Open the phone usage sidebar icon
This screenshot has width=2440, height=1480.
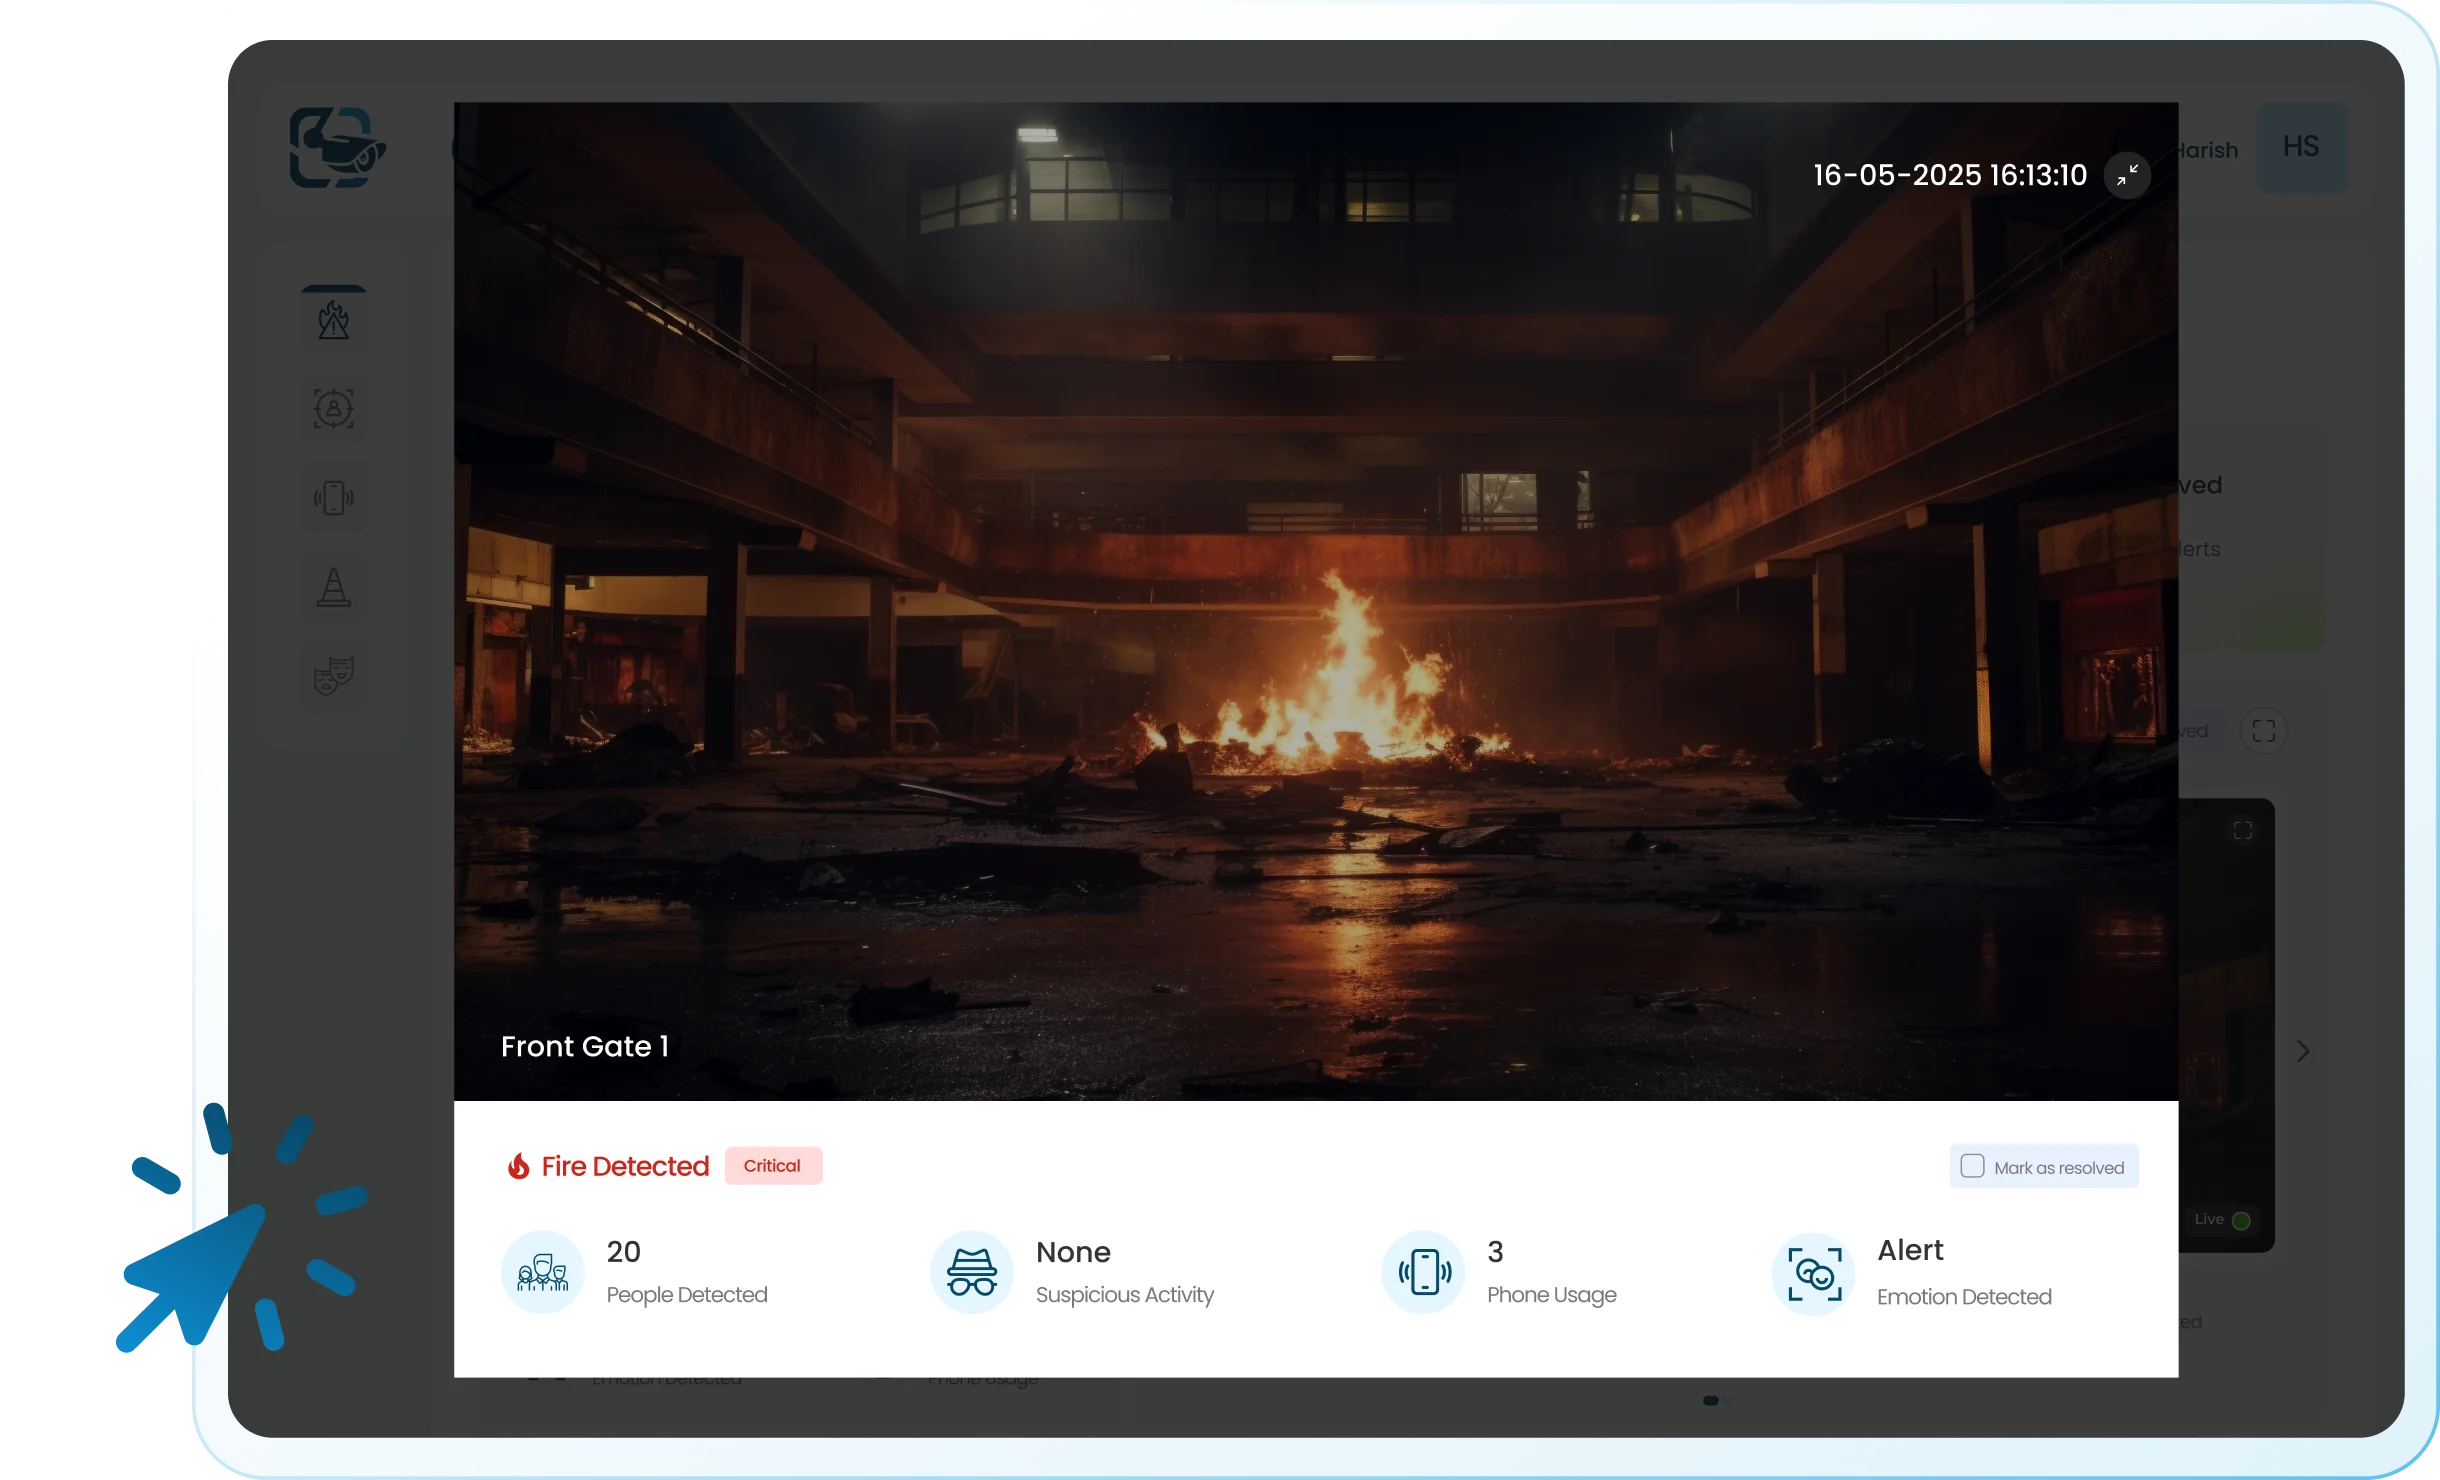click(334, 498)
